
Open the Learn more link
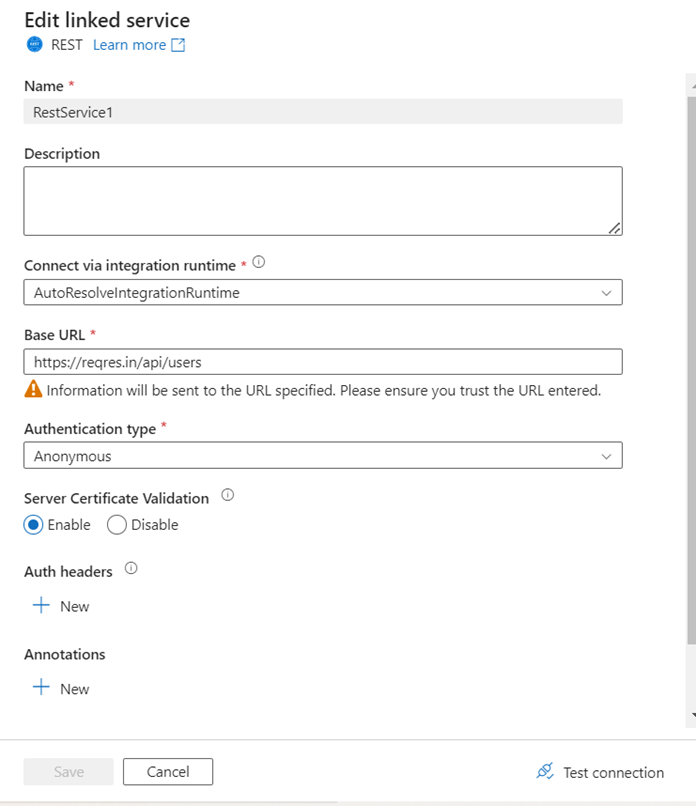point(129,45)
